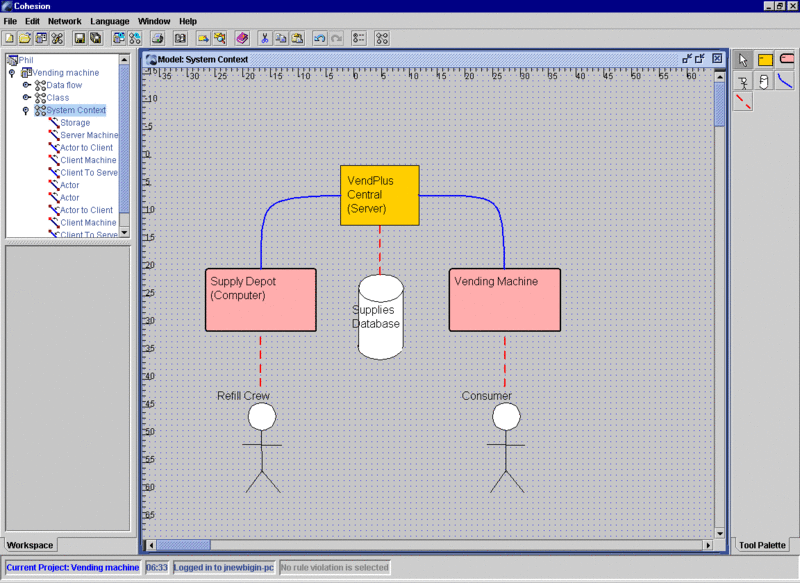The width and height of the screenshot is (800, 583).
Task: Click the No rule violation status field
Action: 335,568
